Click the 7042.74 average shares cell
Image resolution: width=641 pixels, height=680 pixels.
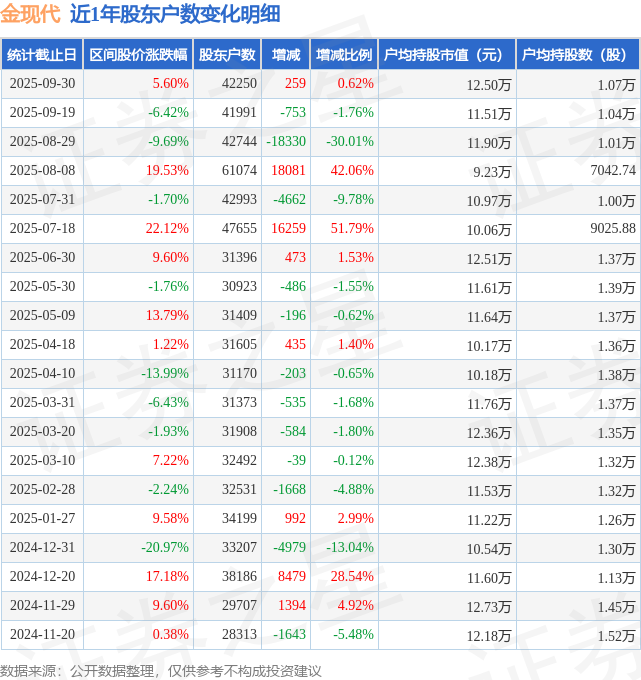pos(613,171)
